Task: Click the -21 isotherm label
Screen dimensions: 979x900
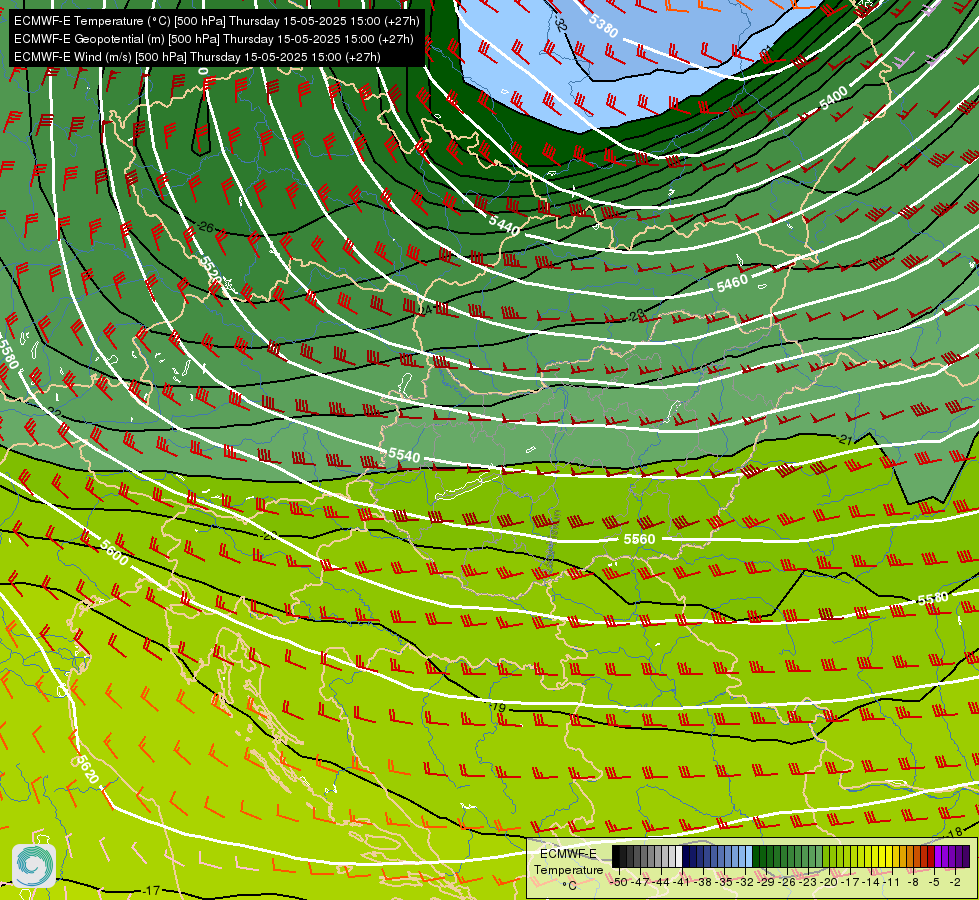Action: [x=844, y=440]
